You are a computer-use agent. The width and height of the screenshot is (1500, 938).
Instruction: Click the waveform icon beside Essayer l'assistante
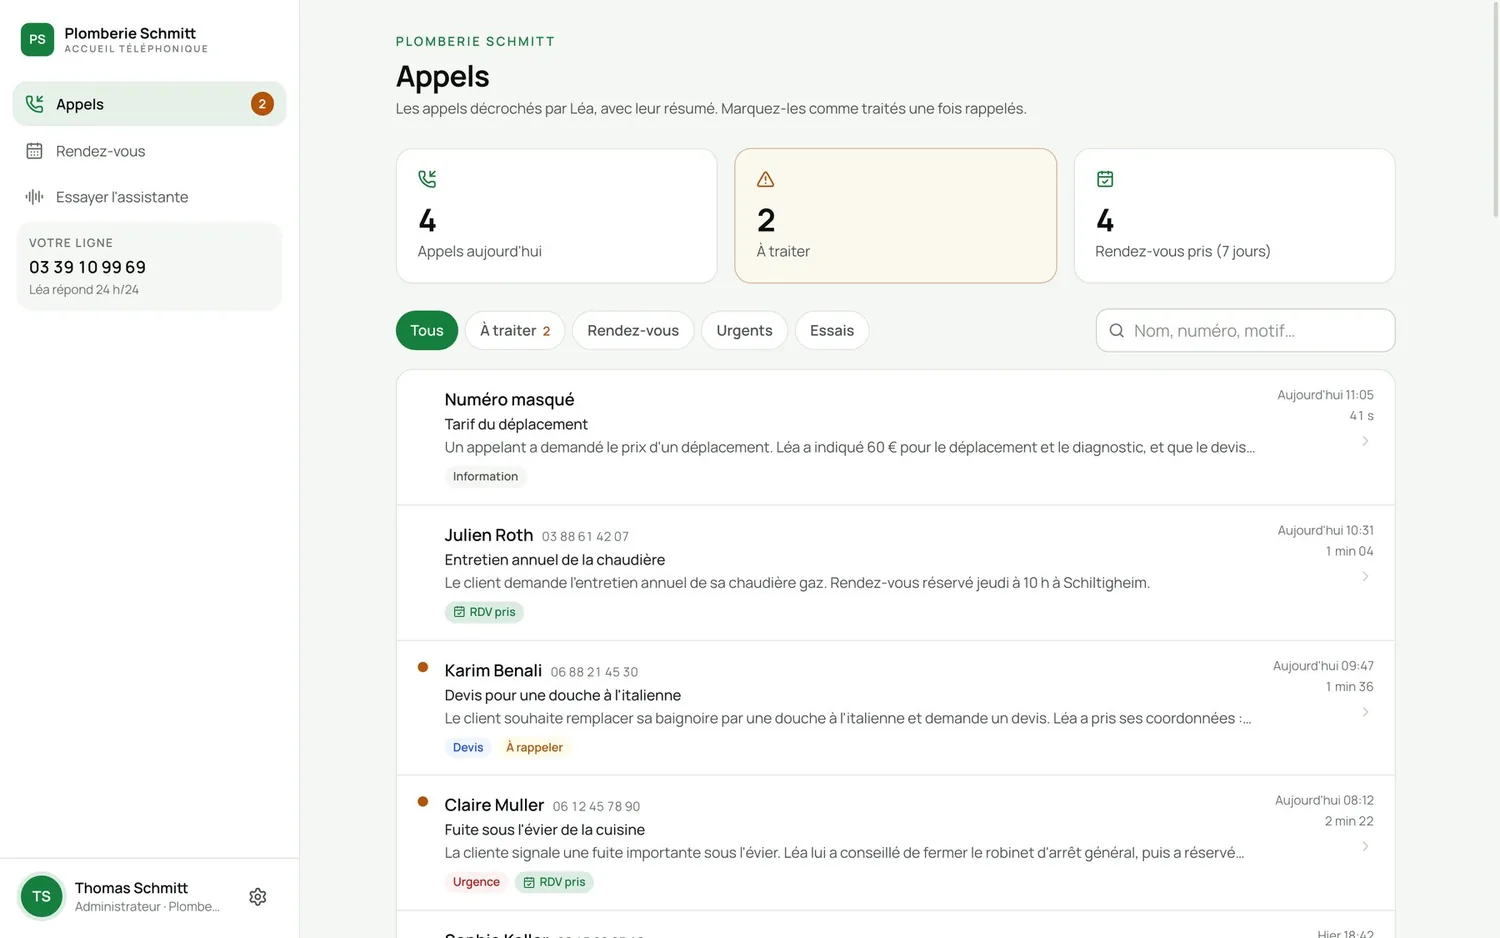34,197
